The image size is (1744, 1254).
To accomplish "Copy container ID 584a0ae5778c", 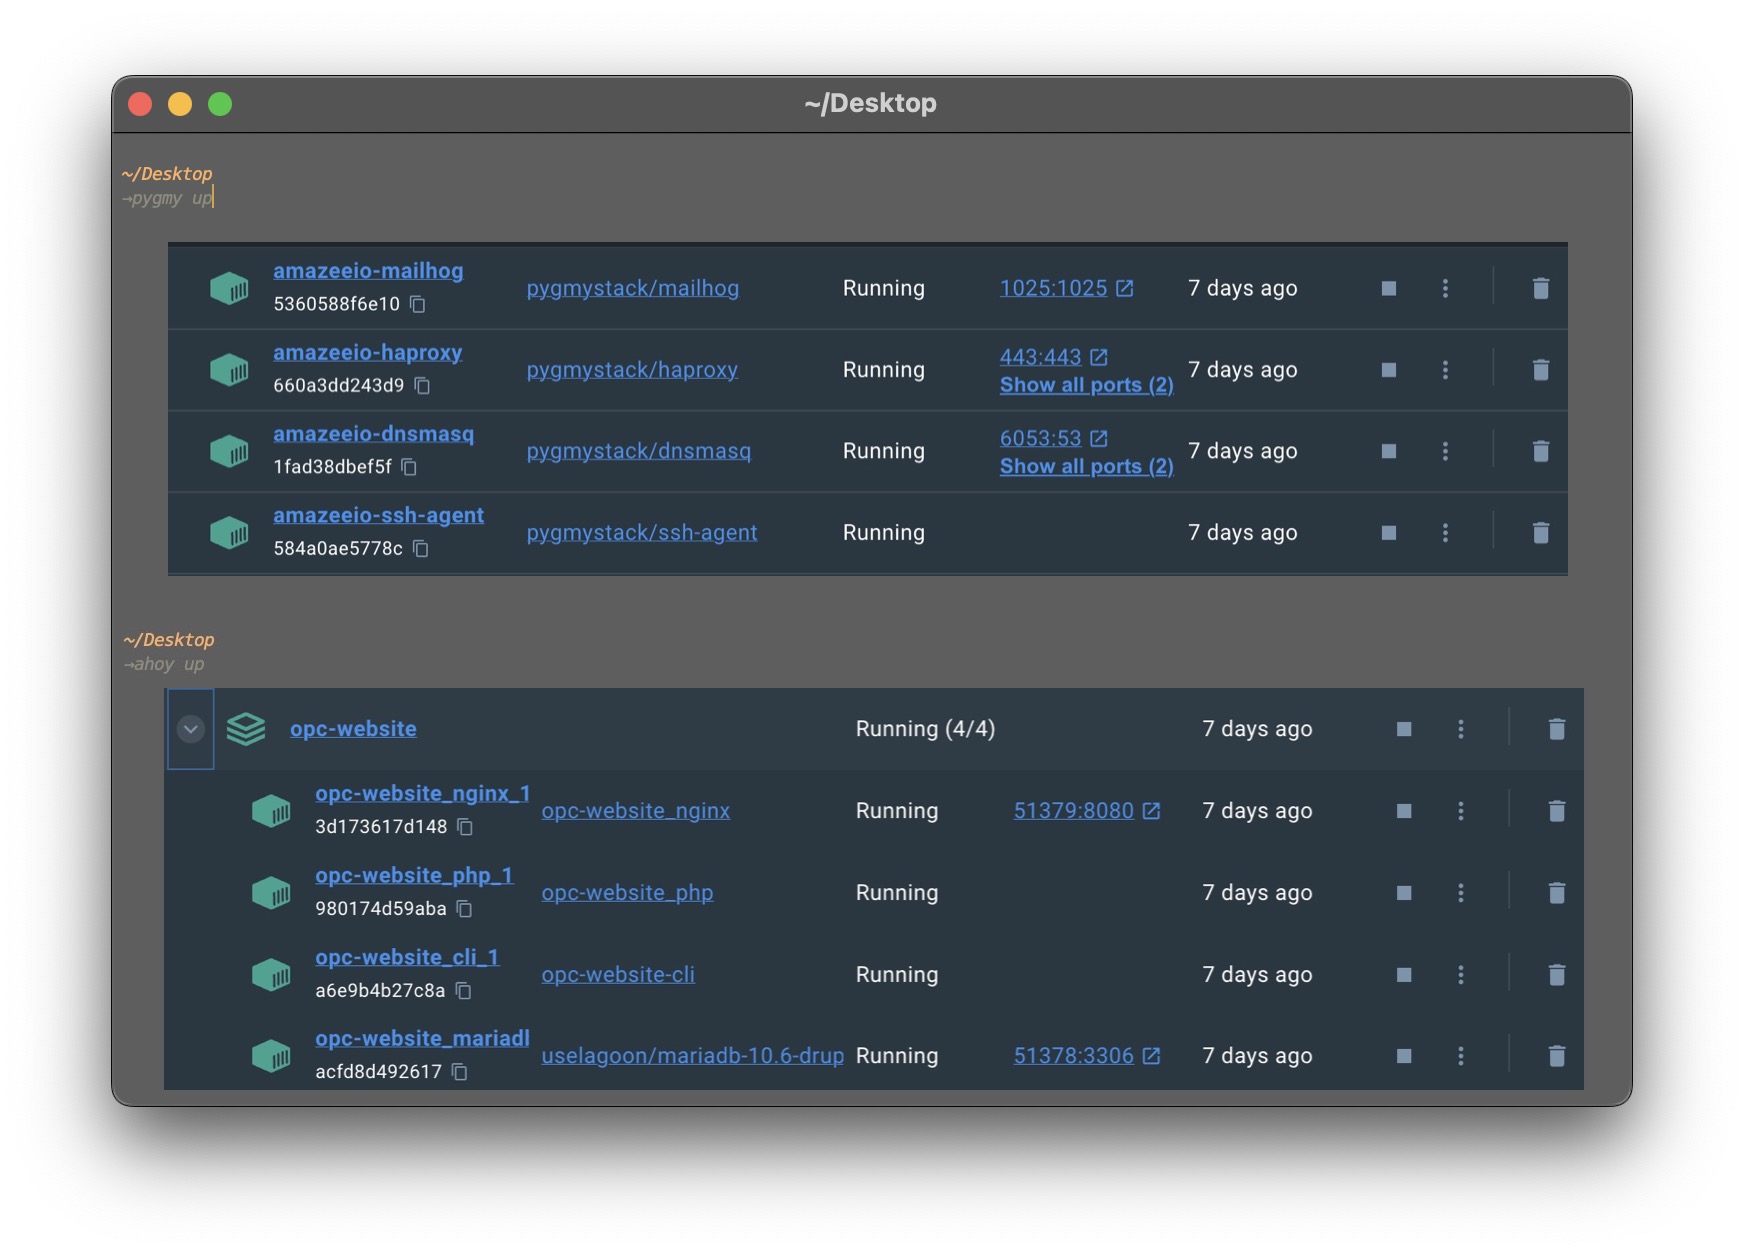I will click(421, 549).
